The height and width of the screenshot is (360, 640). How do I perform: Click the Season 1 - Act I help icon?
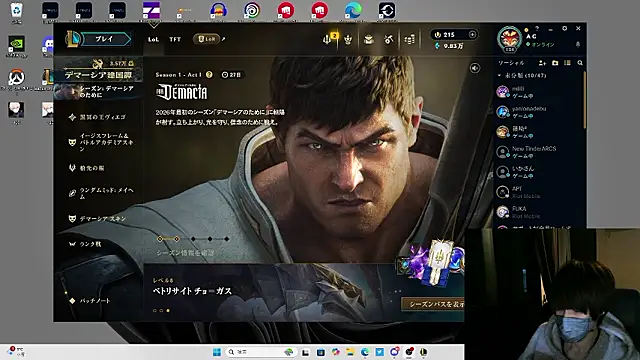(x=209, y=75)
